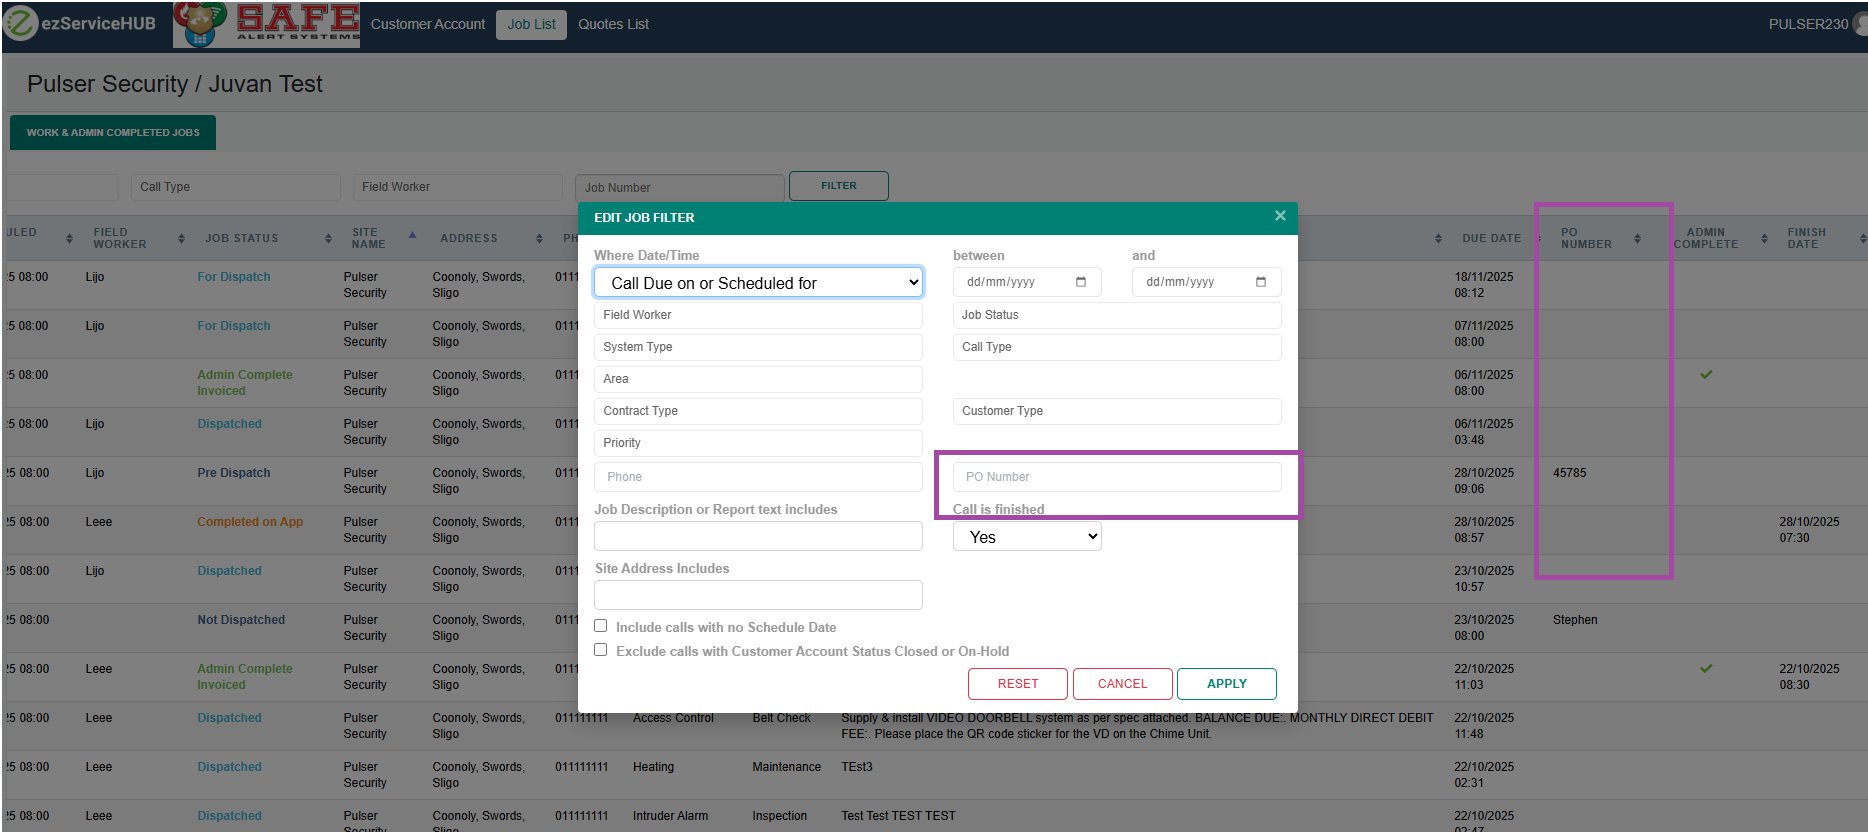Open the Customer Account menu item
The image size is (1868, 832).
click(x=427, y=24)
